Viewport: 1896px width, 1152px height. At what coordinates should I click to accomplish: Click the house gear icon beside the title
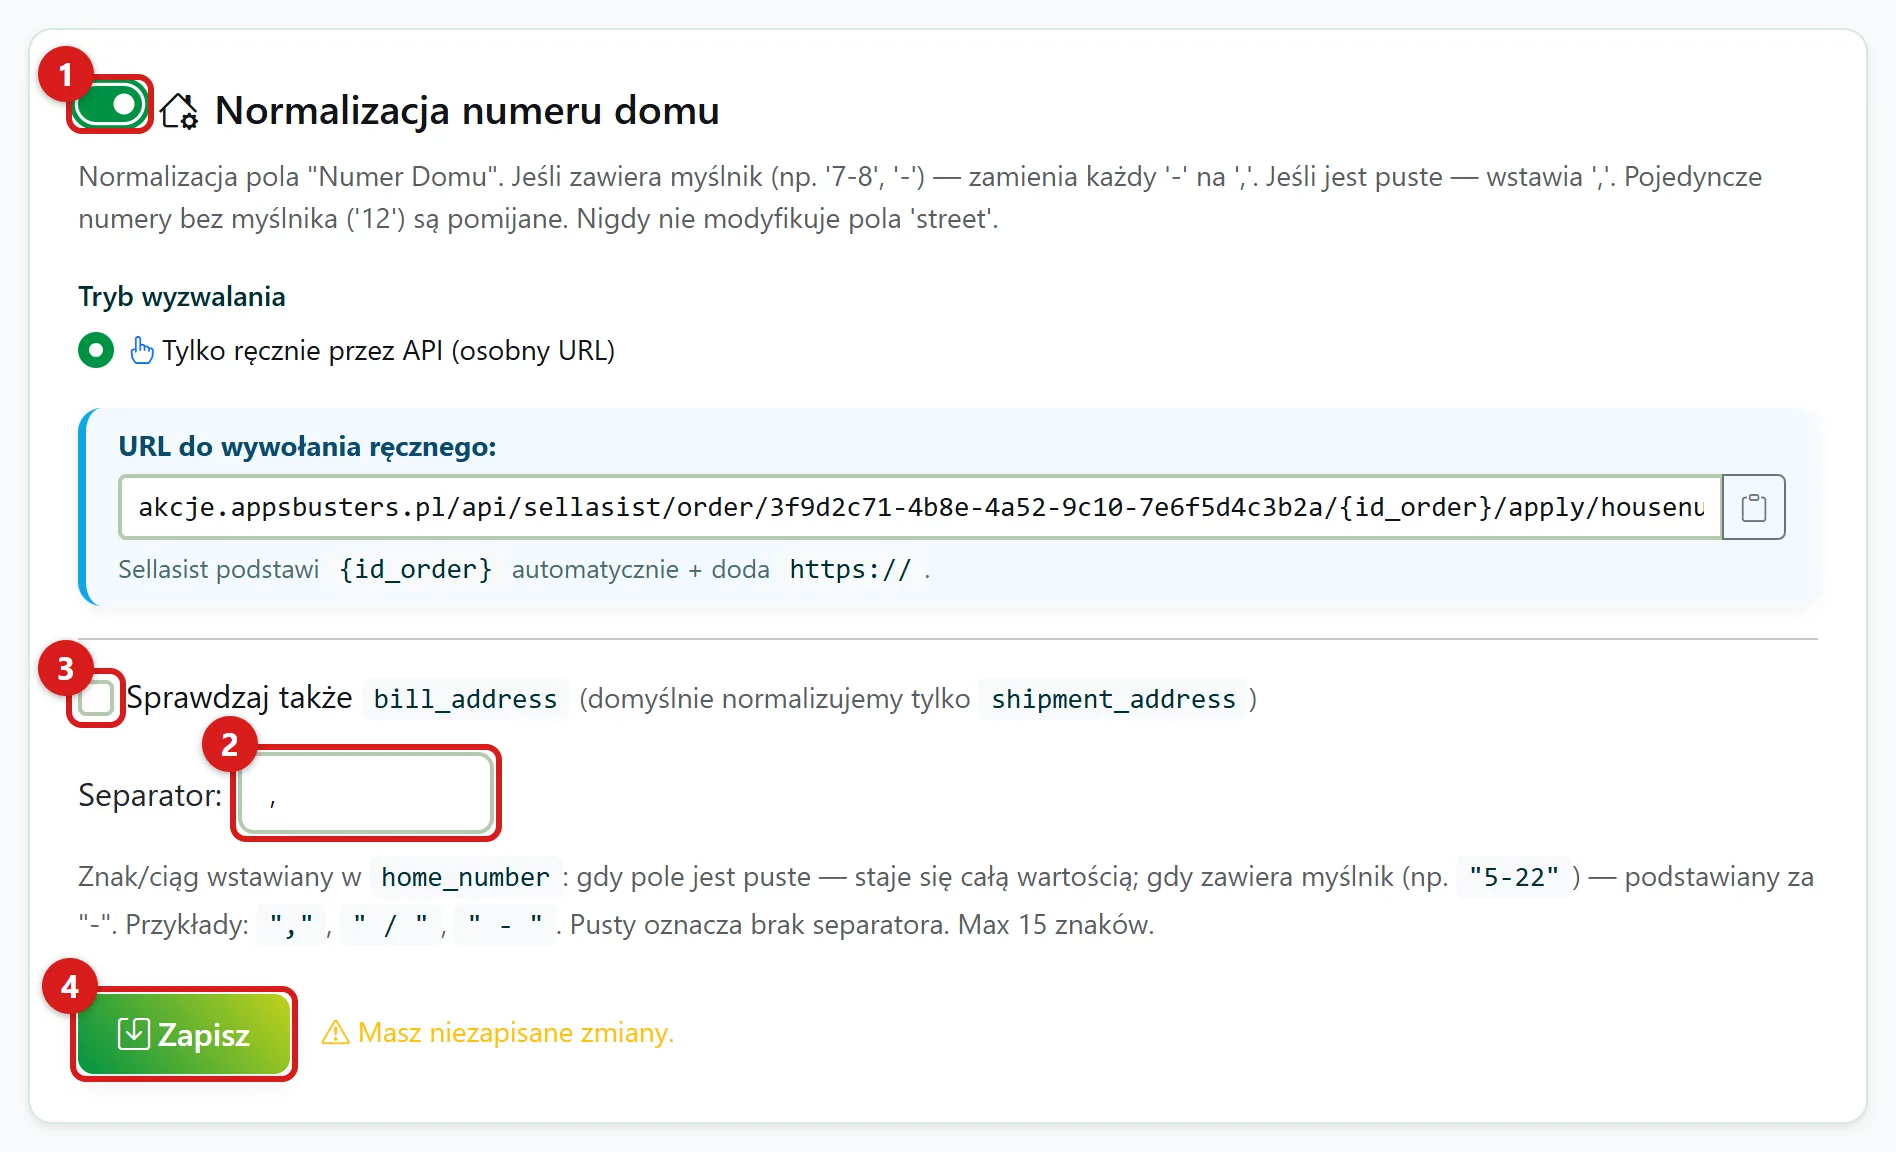180,111
